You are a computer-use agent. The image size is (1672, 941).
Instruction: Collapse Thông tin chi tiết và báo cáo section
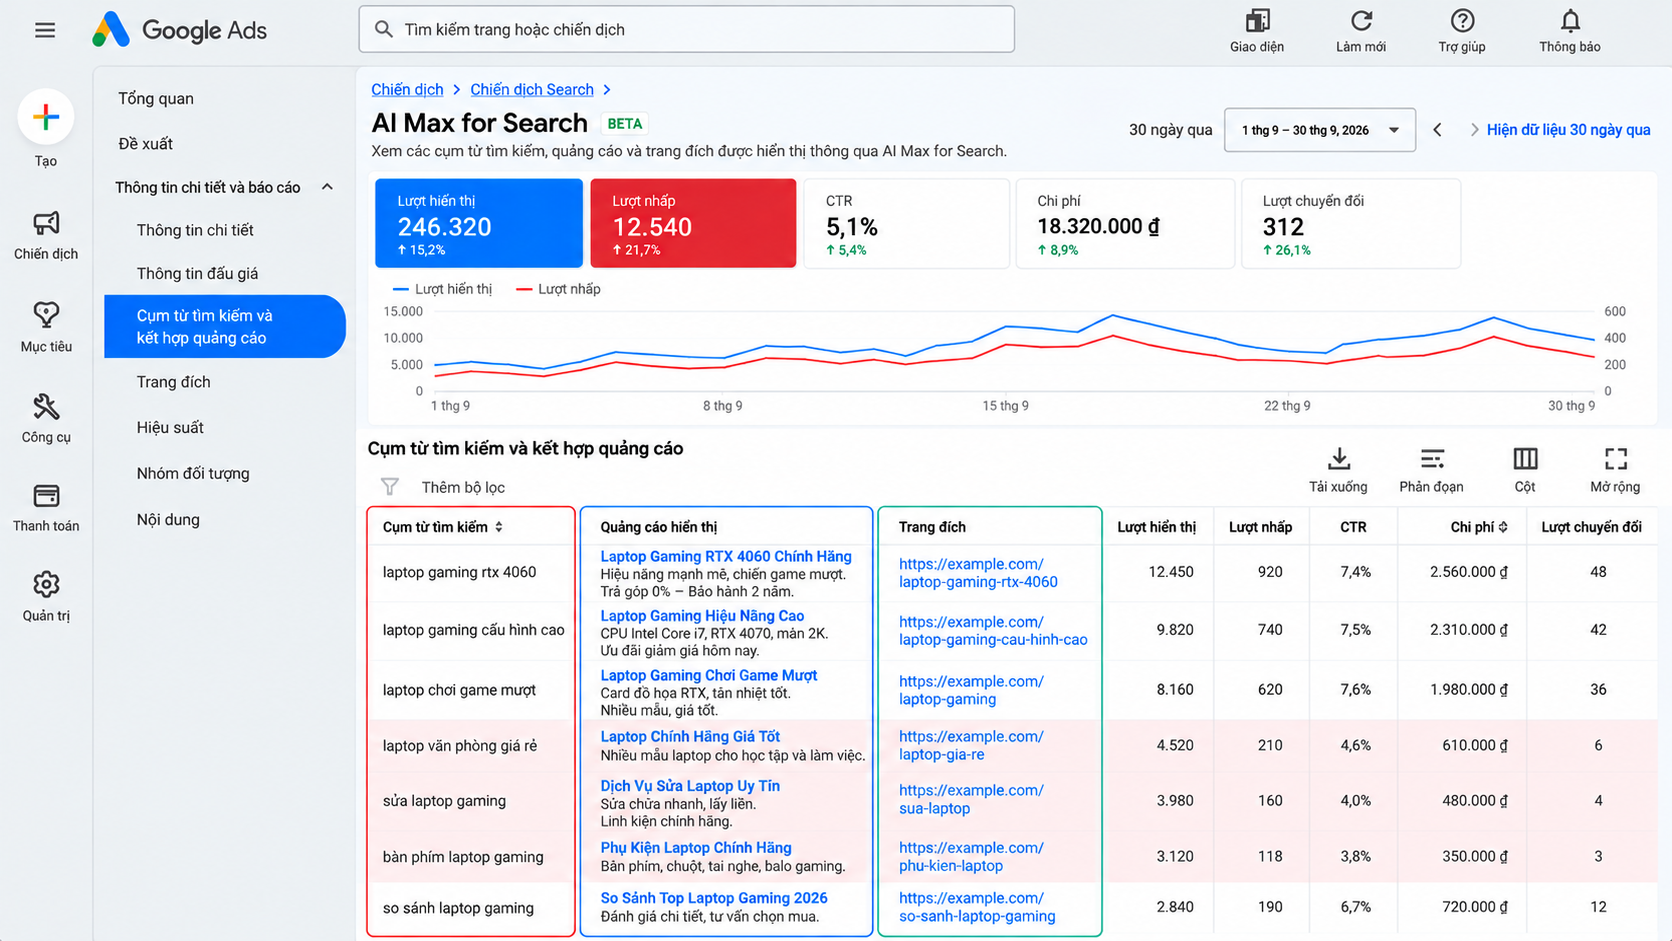pyautogui.click(x=327, y=187)
